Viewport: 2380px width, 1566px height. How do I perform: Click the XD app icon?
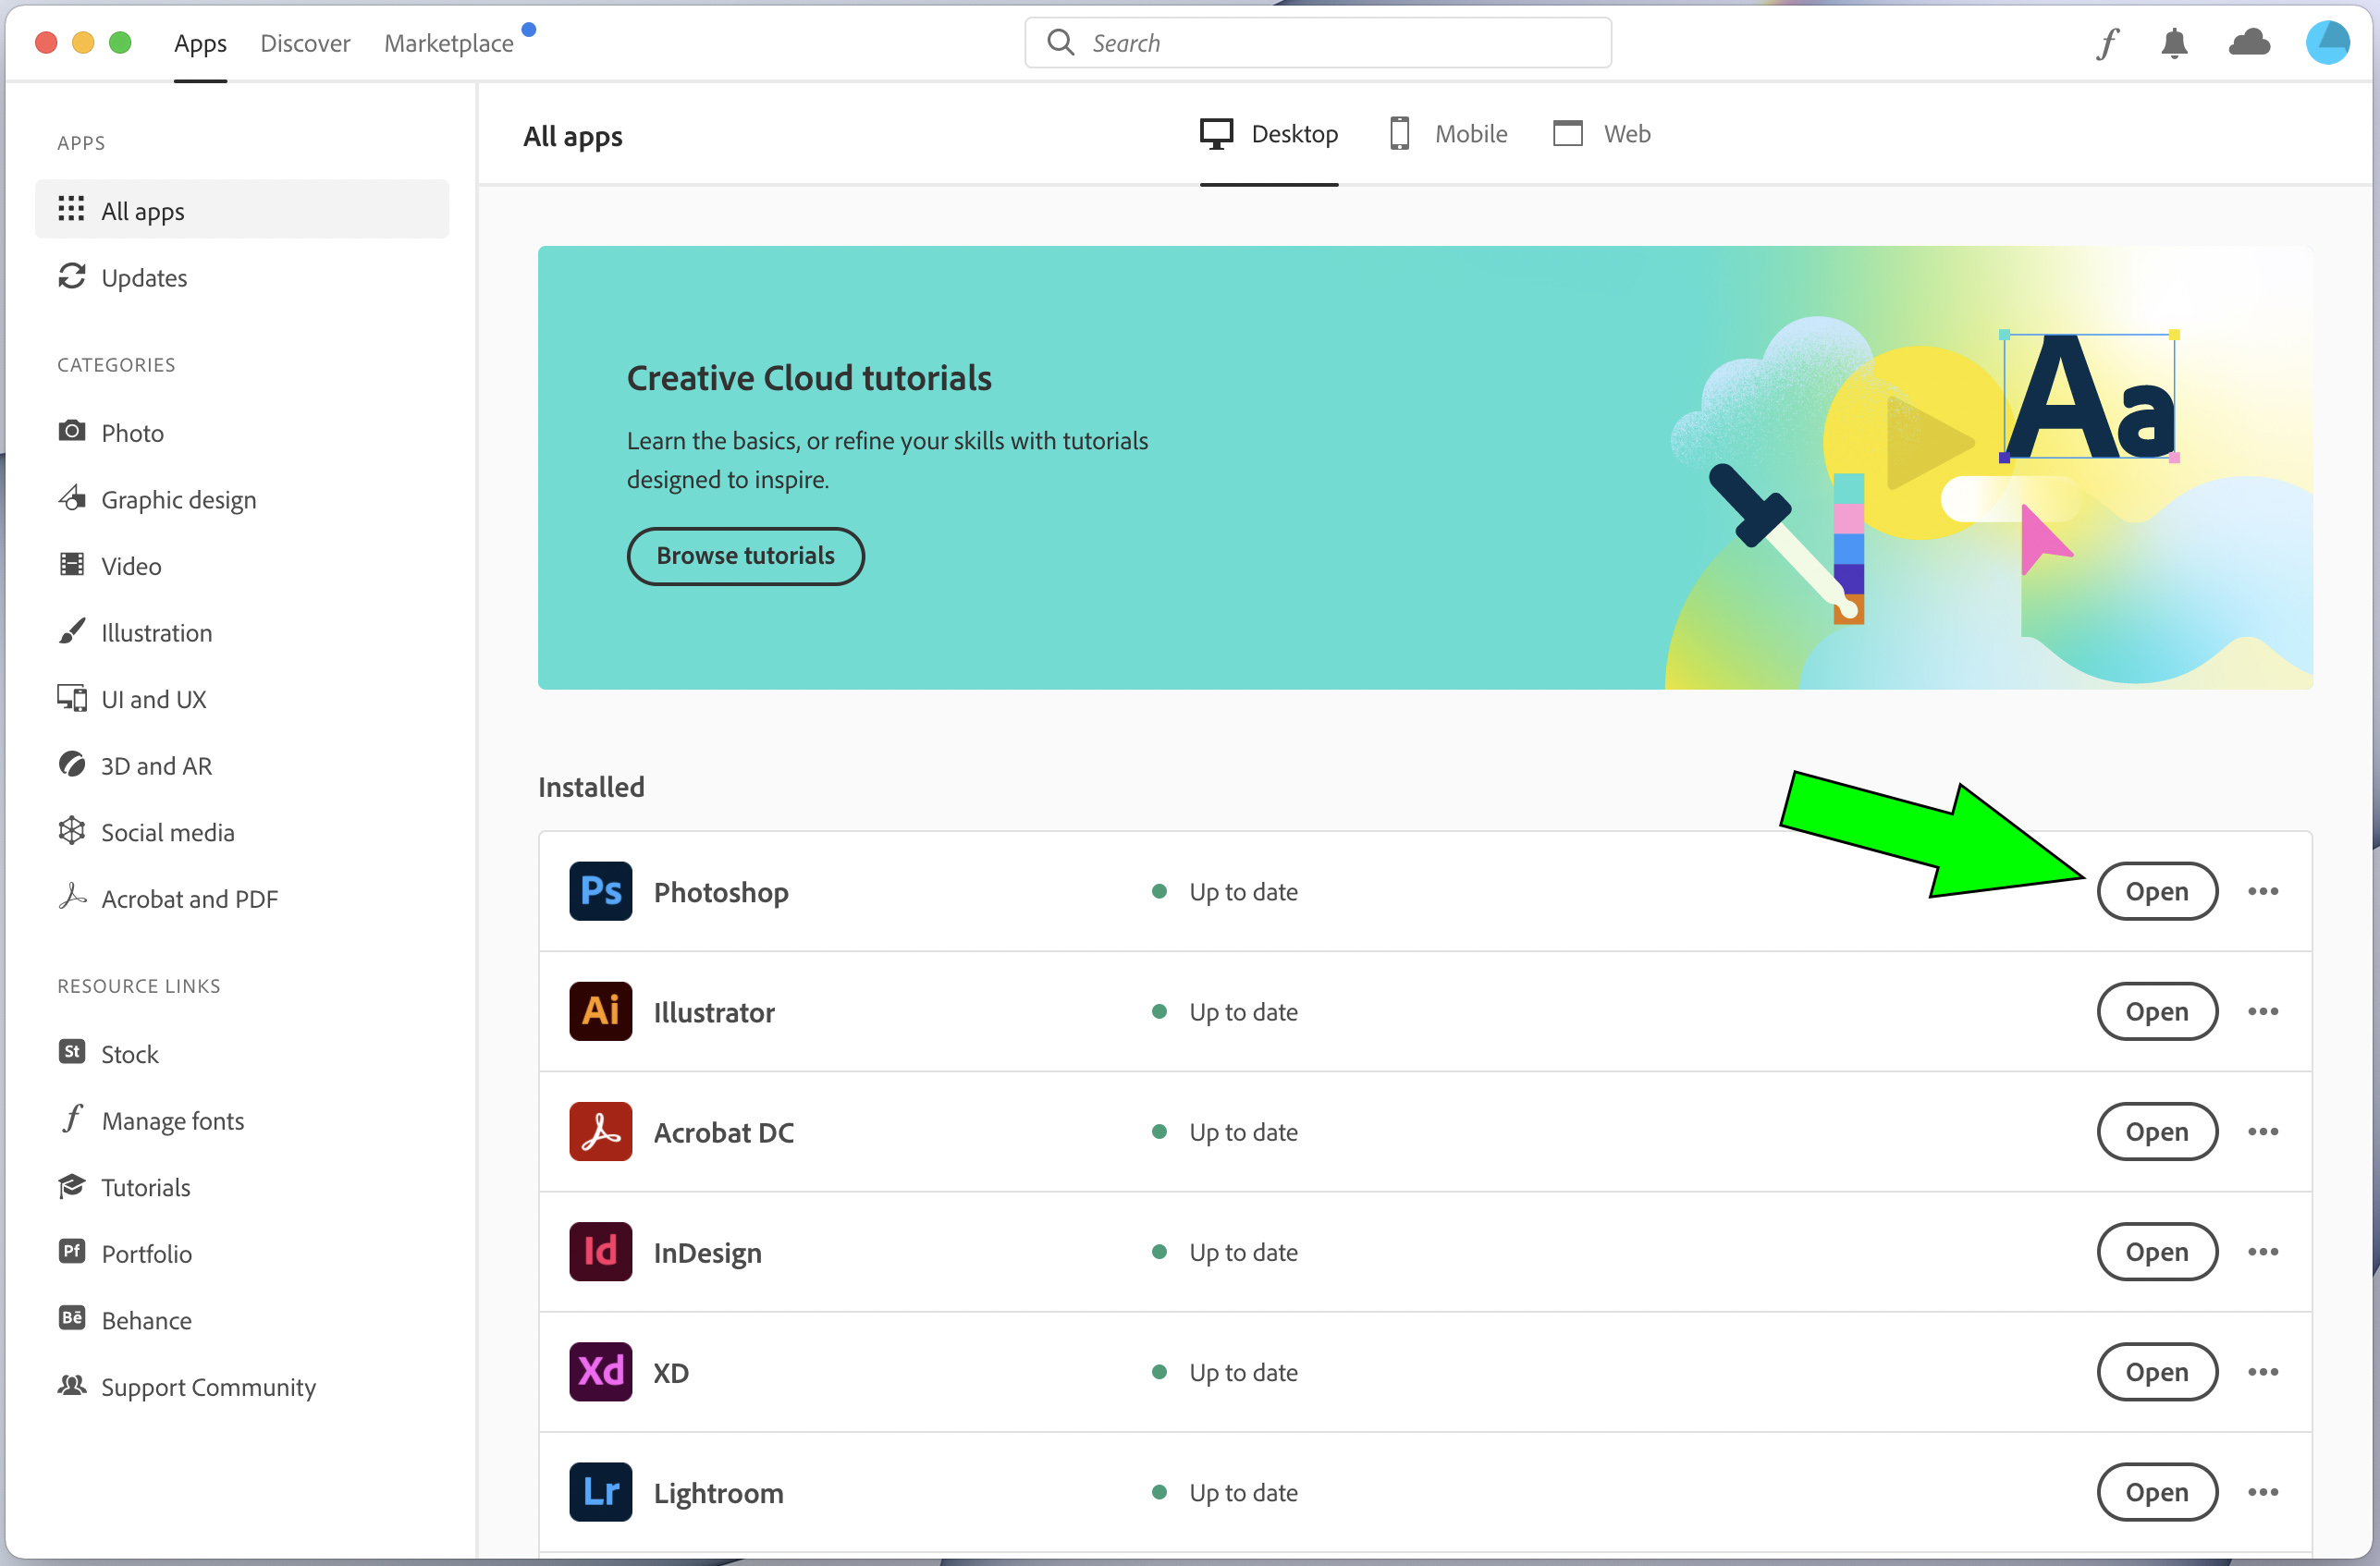(x=600, y=1371)
